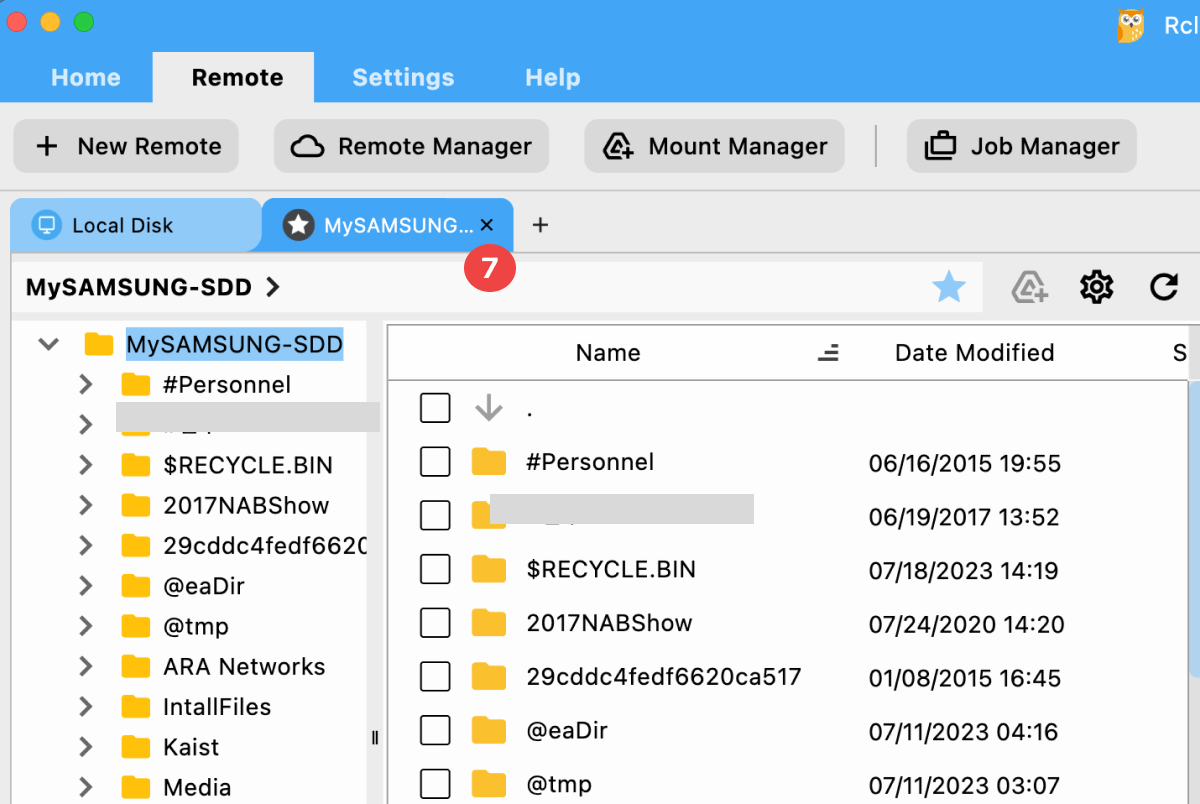
Task: Open the Job Manager
Action: pos(1020,146)
